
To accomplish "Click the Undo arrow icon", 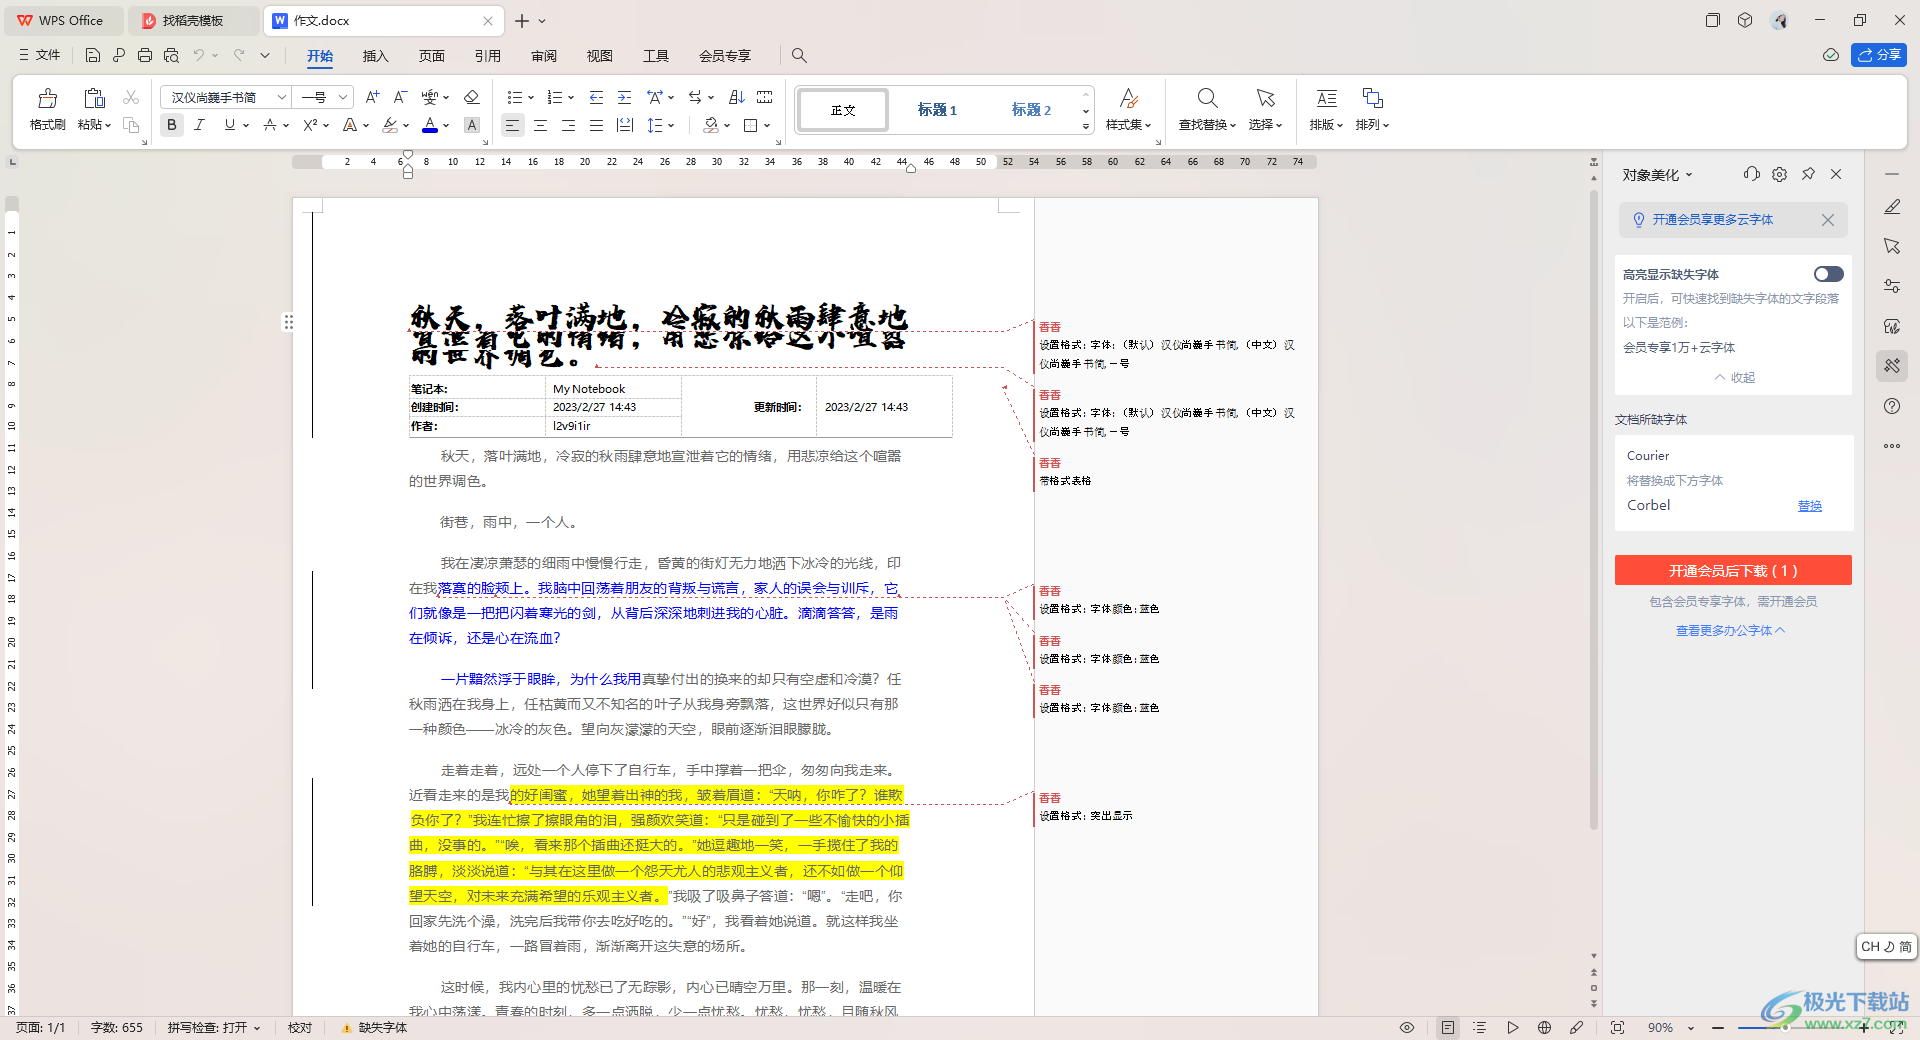I will [x=199, y=55].
